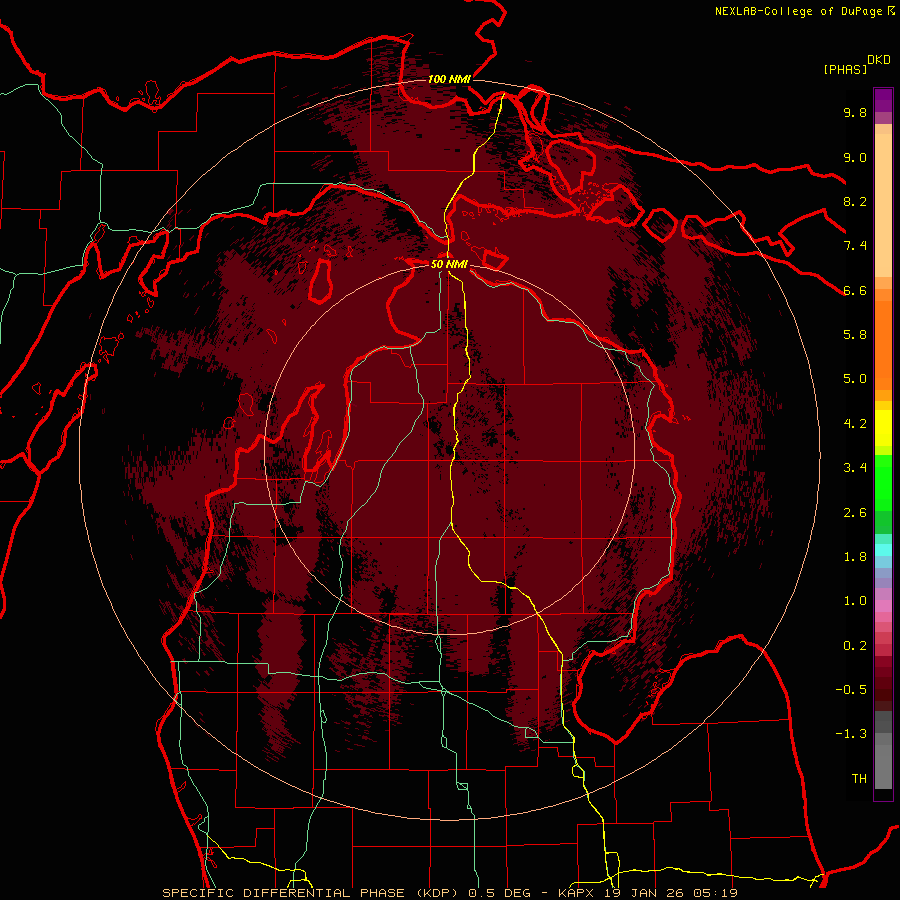Click the SPECIFIC DIFFERENTIAL PHASE (KDP) title text
Image resolution: width=900 pixels, height=900 pixels.
pyautogui.click(x=310, y=893)
